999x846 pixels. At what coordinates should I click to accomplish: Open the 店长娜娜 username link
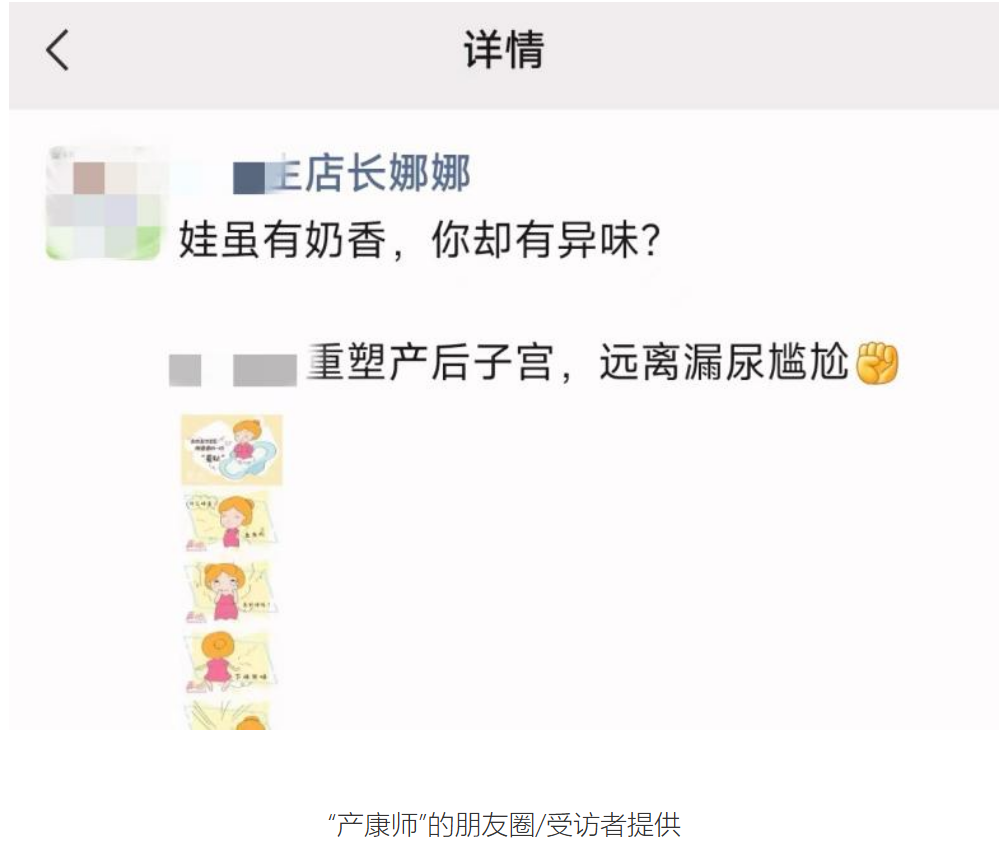pos(374,173)
